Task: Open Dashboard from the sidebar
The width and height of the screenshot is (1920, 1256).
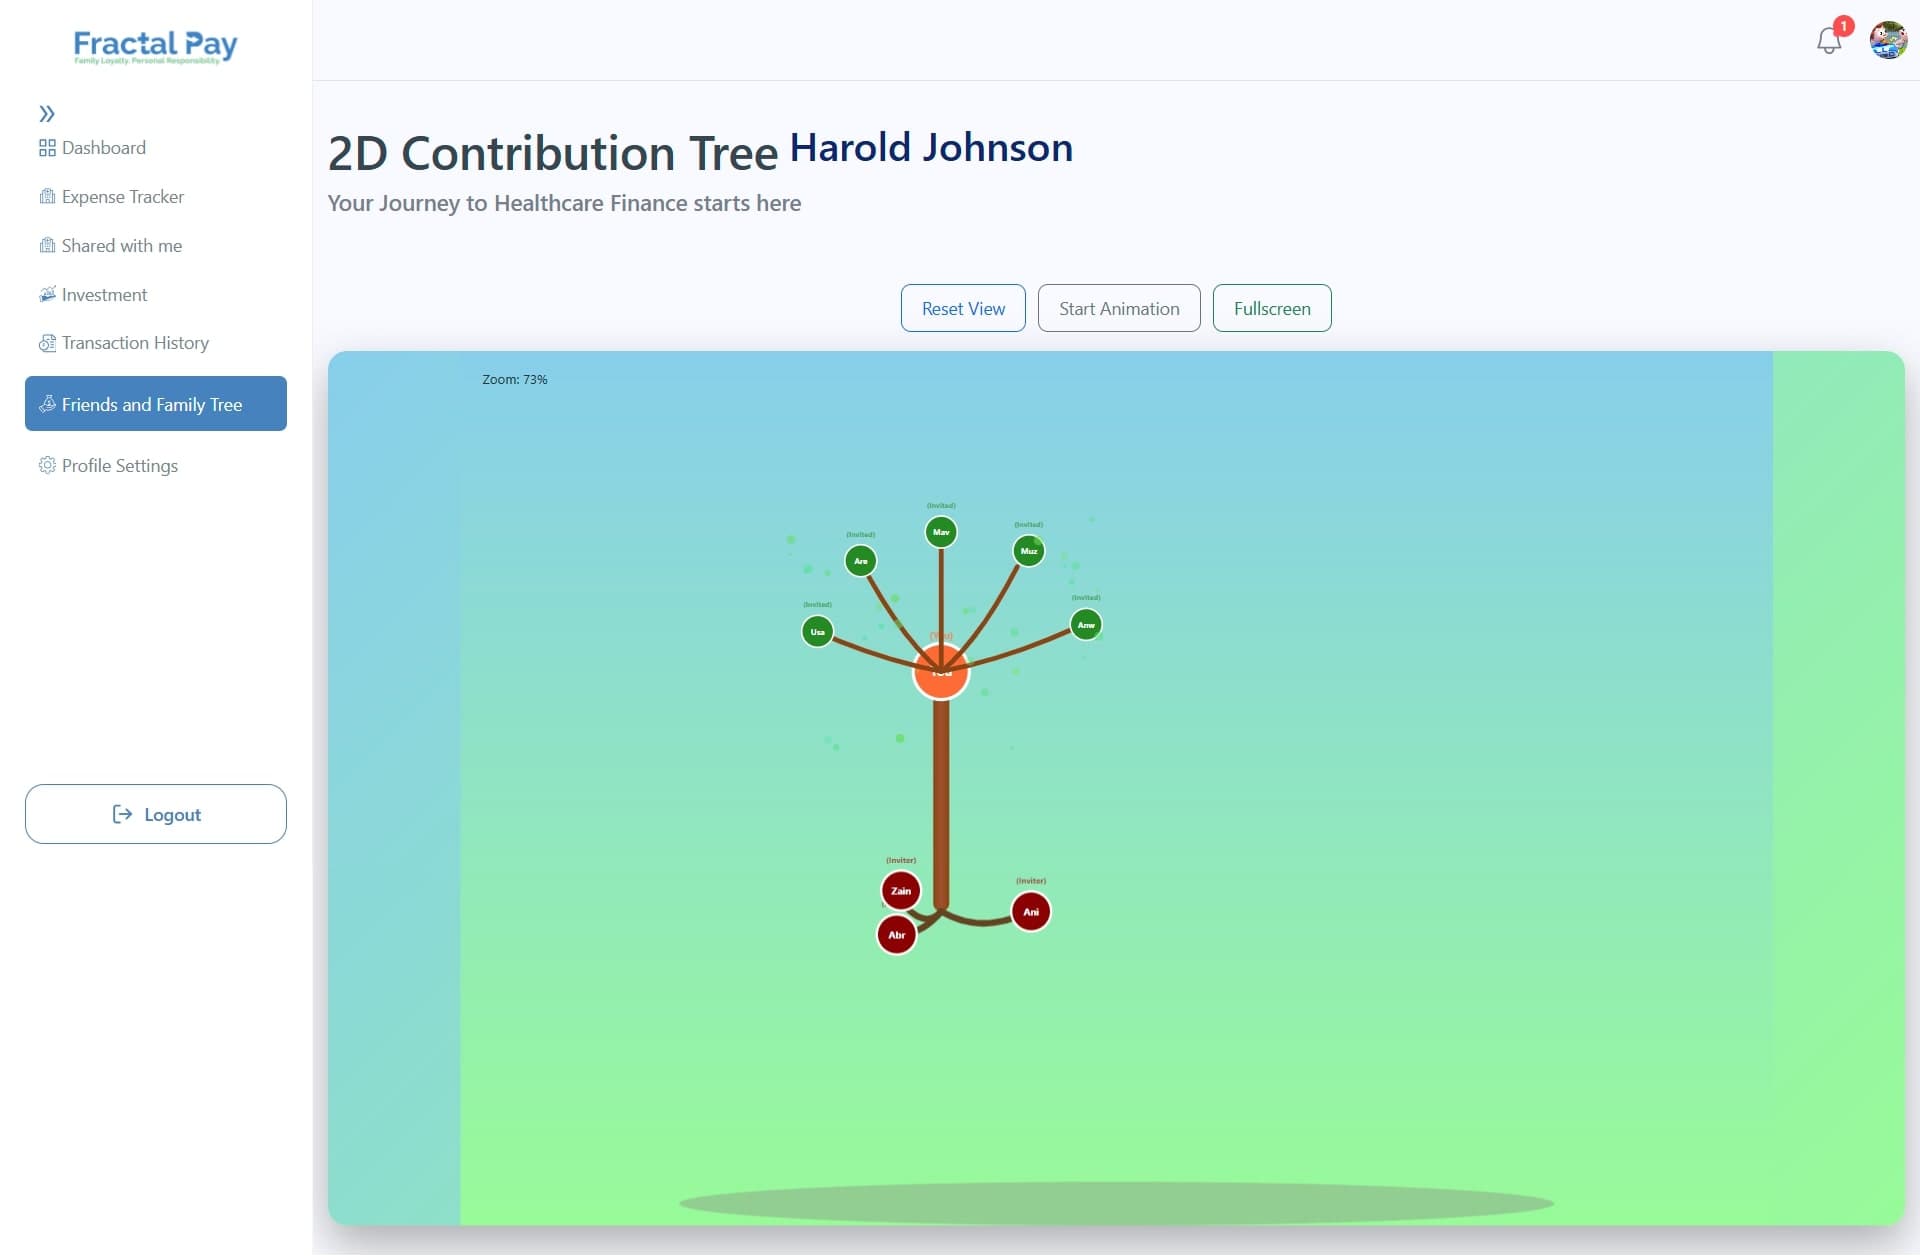Action: pos(103,148)
